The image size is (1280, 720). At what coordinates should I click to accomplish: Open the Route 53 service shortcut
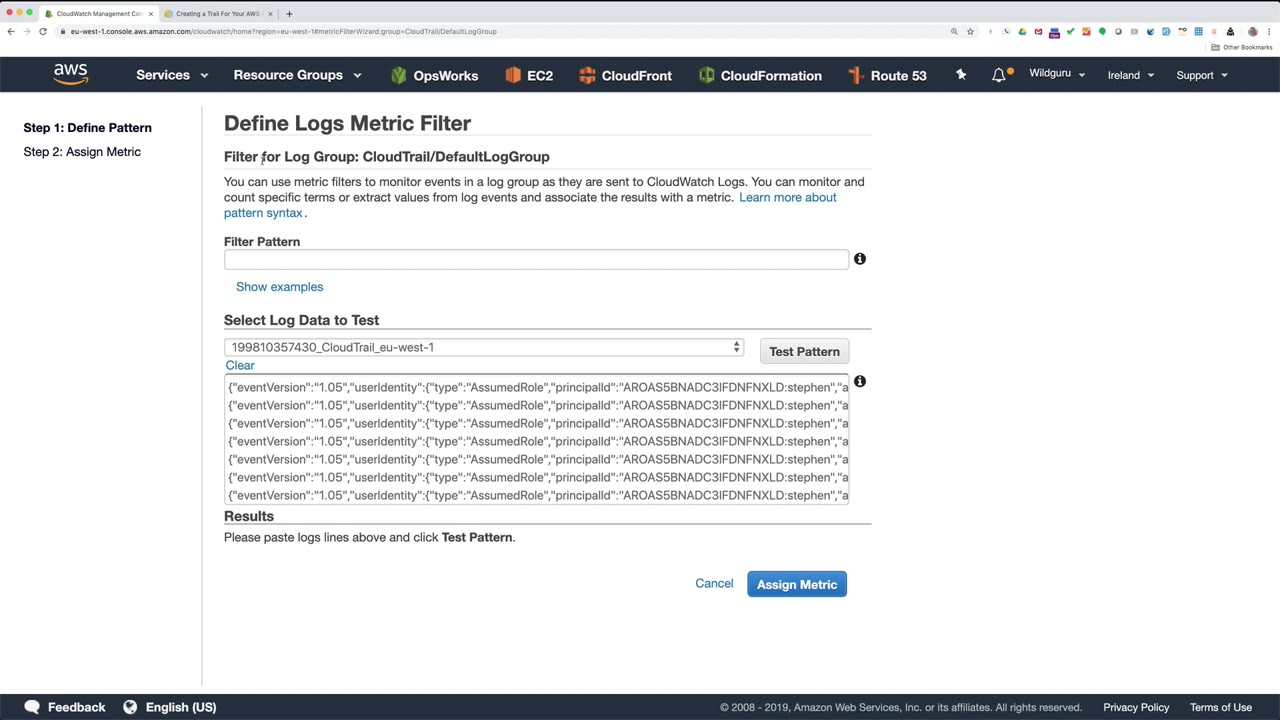tap(887, 75)
